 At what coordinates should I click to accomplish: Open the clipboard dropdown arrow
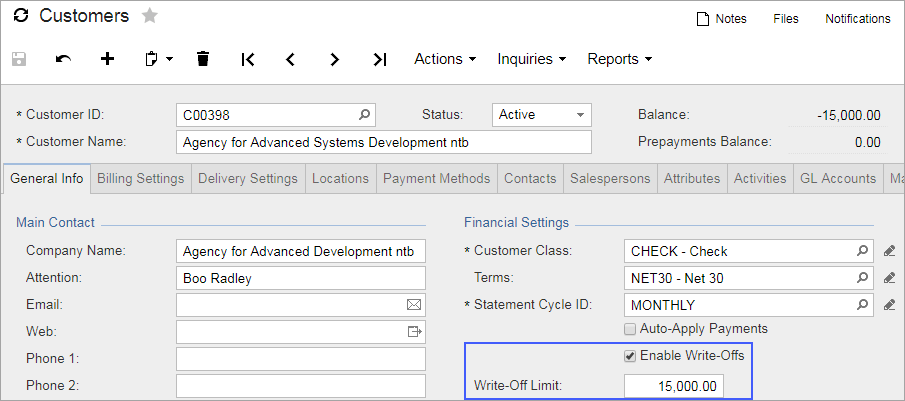(x=170, y=59)
